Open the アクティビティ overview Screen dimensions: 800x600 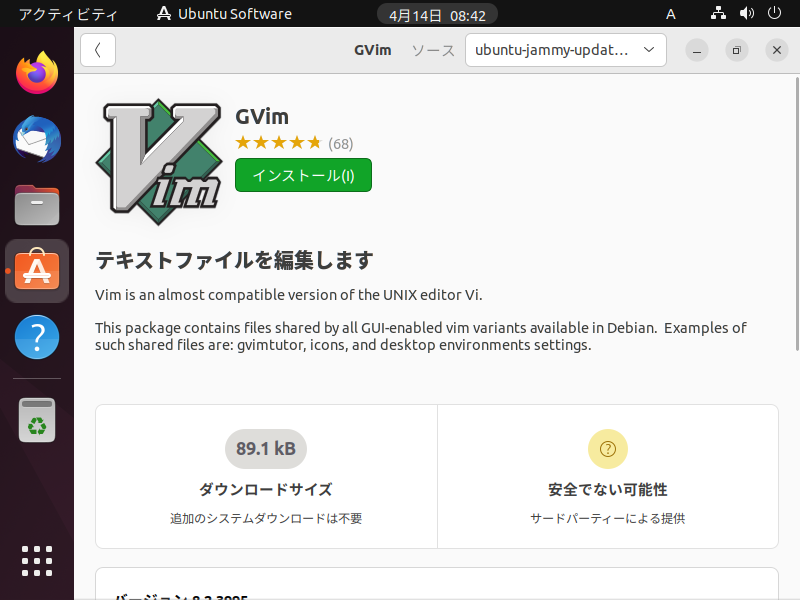coord(68,14)
